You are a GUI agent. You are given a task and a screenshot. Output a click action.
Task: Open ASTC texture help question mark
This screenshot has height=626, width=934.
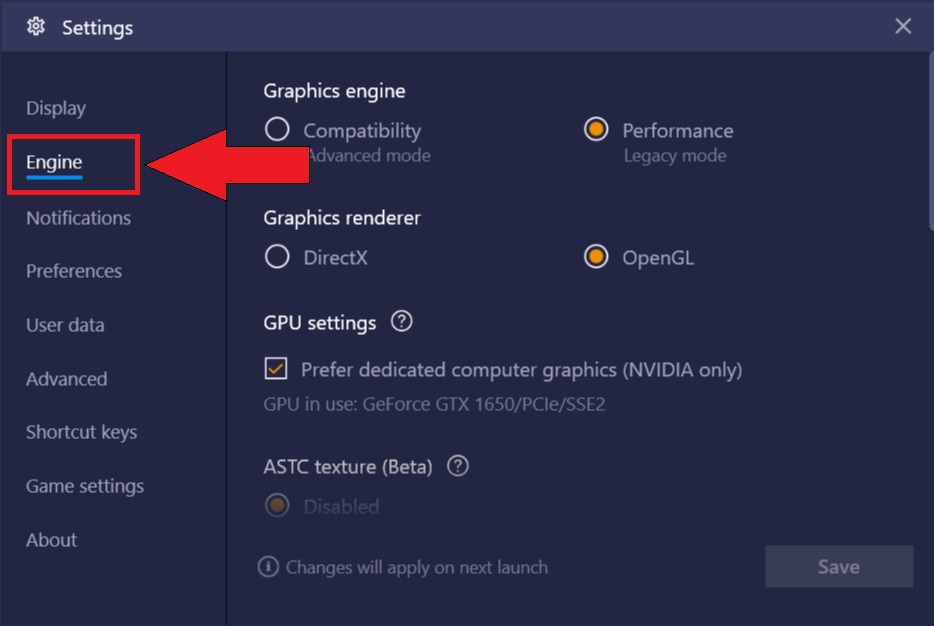457,466
